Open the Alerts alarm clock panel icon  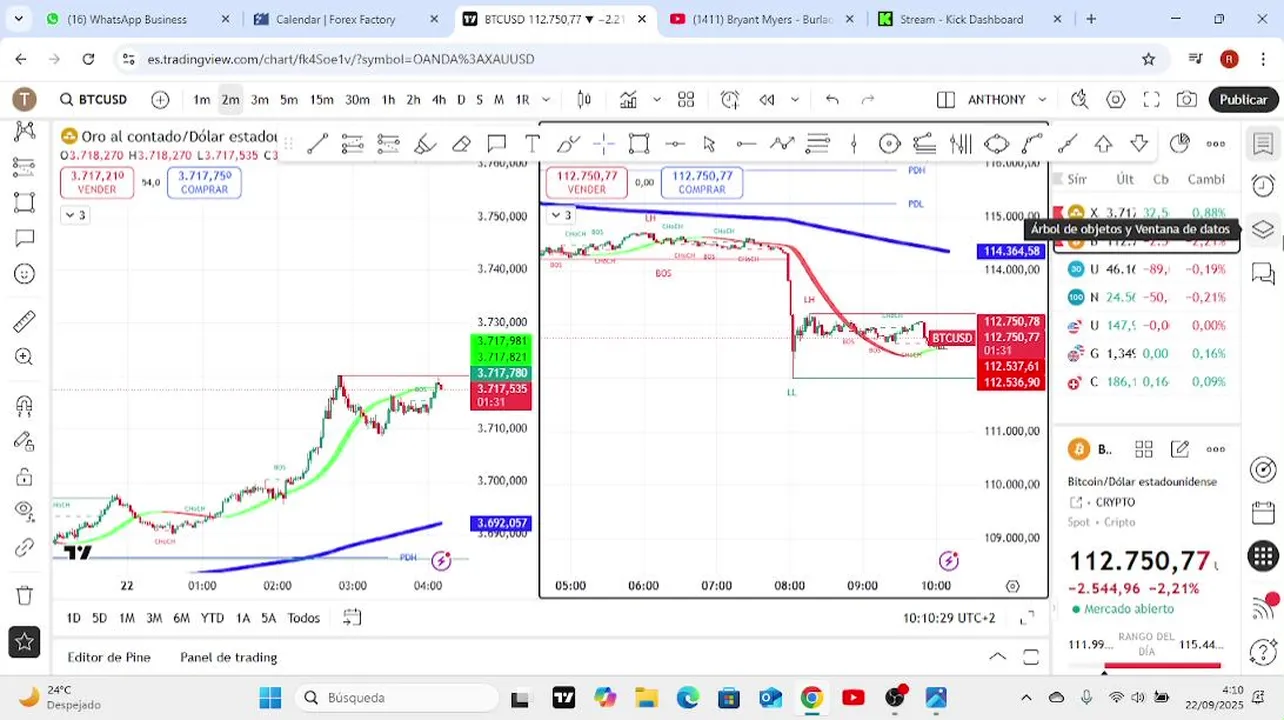coord(1263,186)
